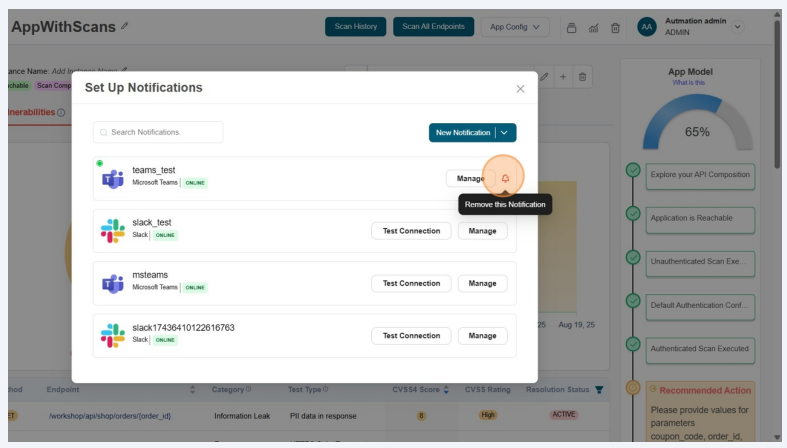
Task: Open the bar chart analytics icon
Action: click(594, 28)
